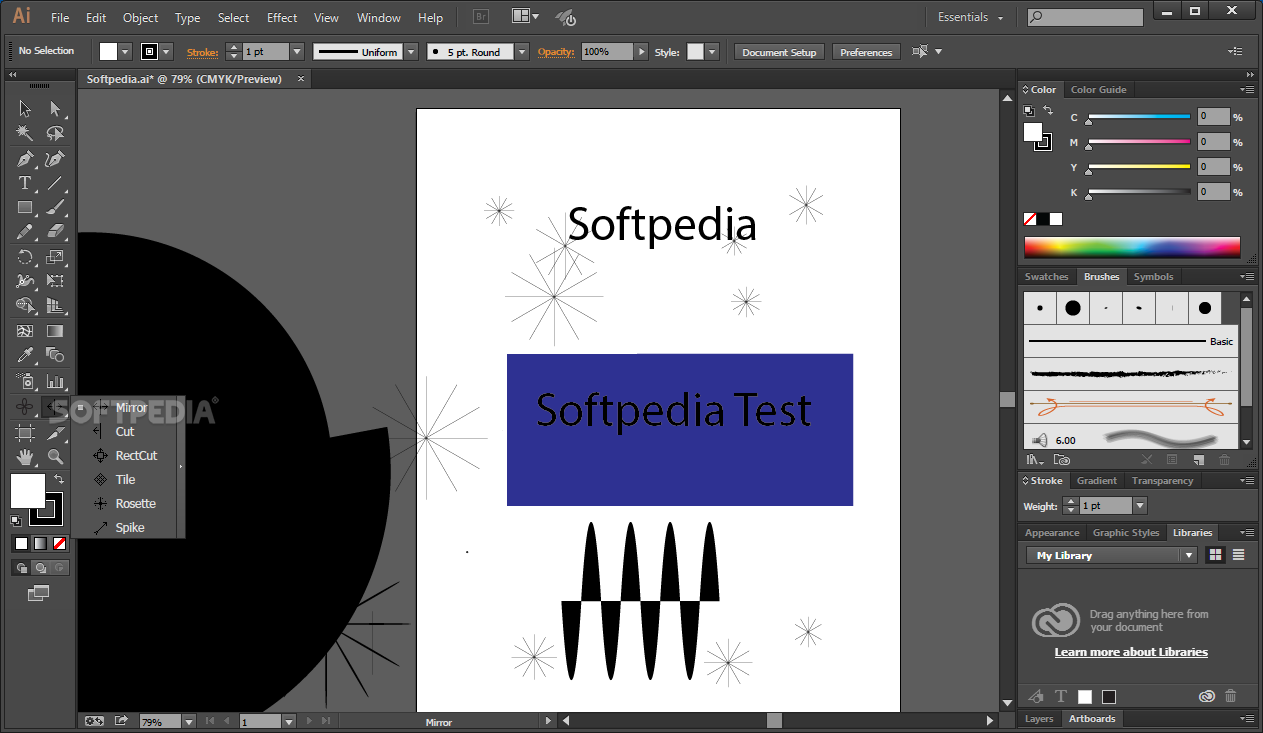Screen dimensions: 1263x733
Task: Switch Libraries to icon grid view
Action: [x=1215, y=555]
